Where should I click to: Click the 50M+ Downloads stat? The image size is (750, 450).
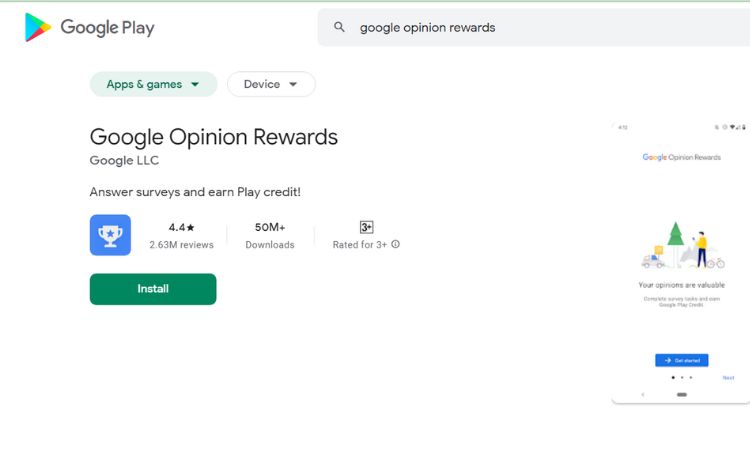[270, 235]
